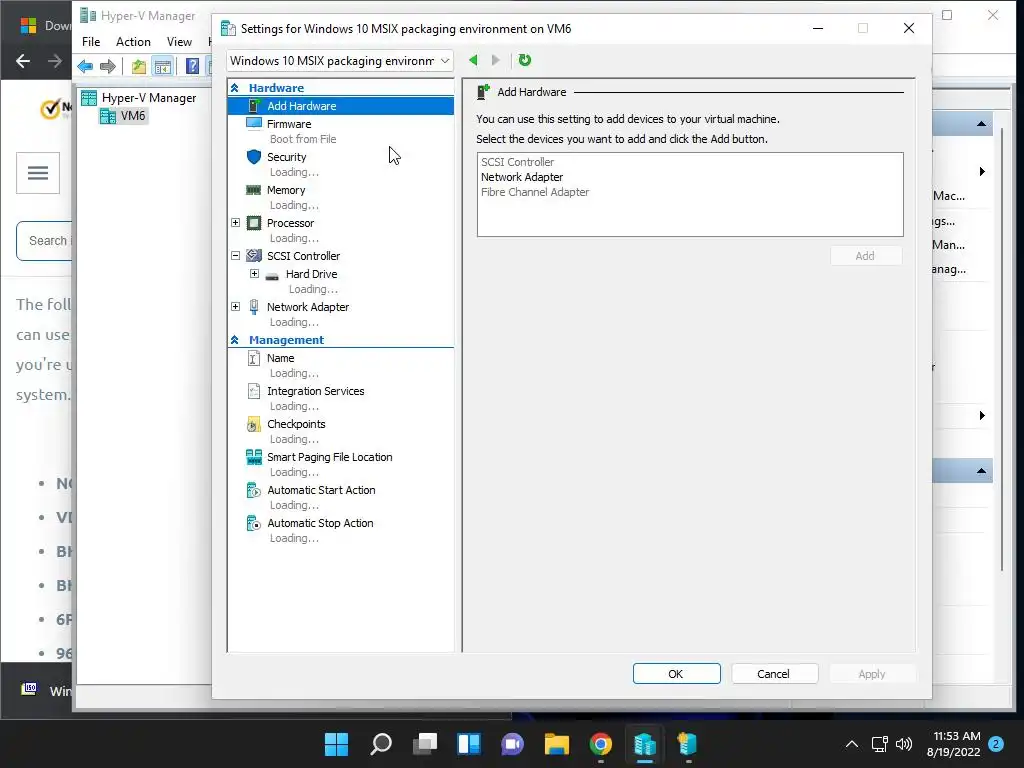
Task: Open the View menu in Hyper-V Manager
Action: pos(179,42)
